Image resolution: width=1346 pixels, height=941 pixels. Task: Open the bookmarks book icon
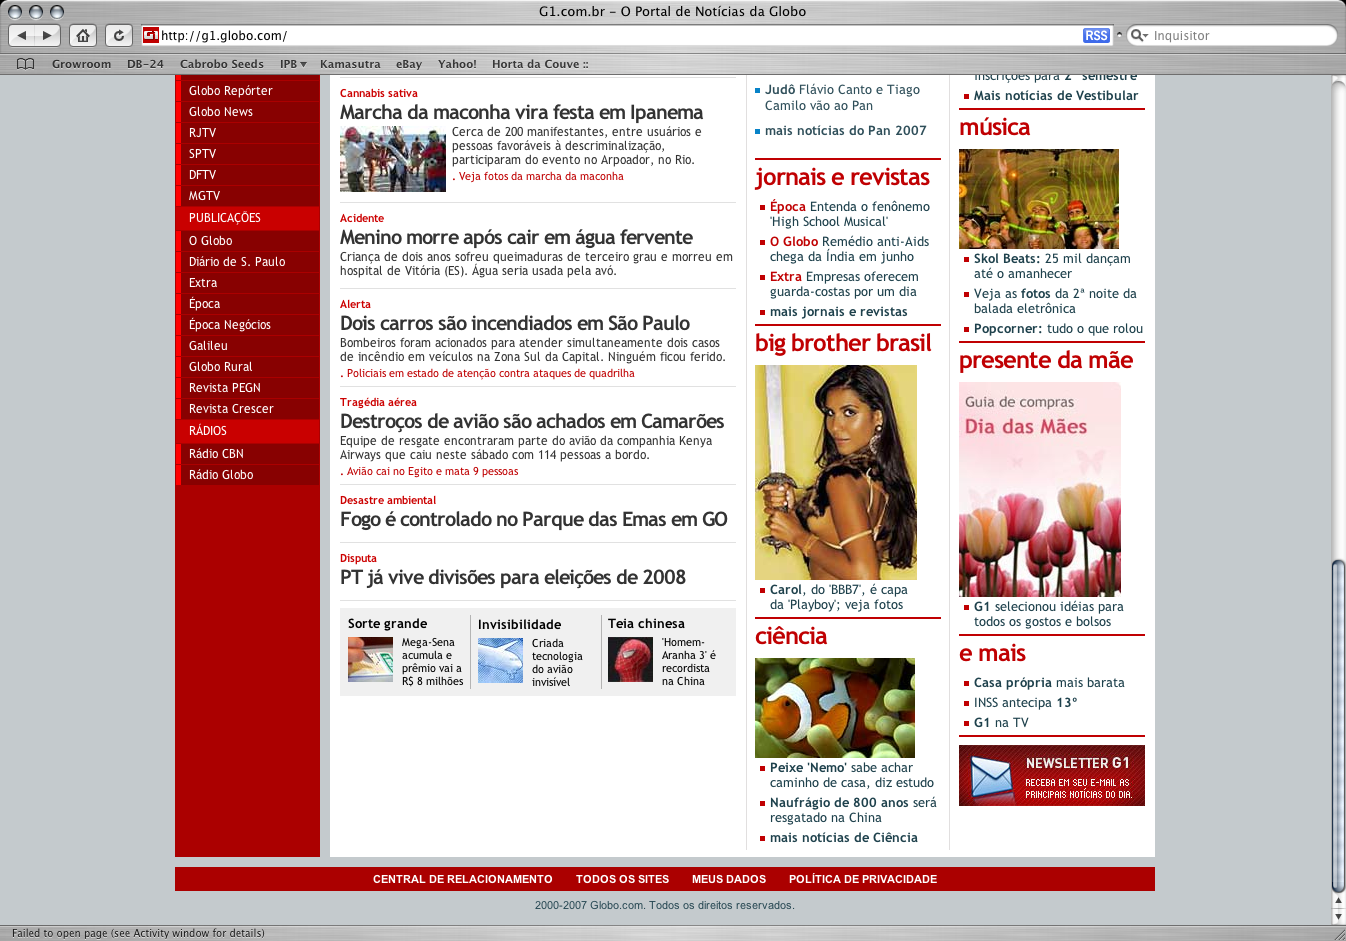26,64
